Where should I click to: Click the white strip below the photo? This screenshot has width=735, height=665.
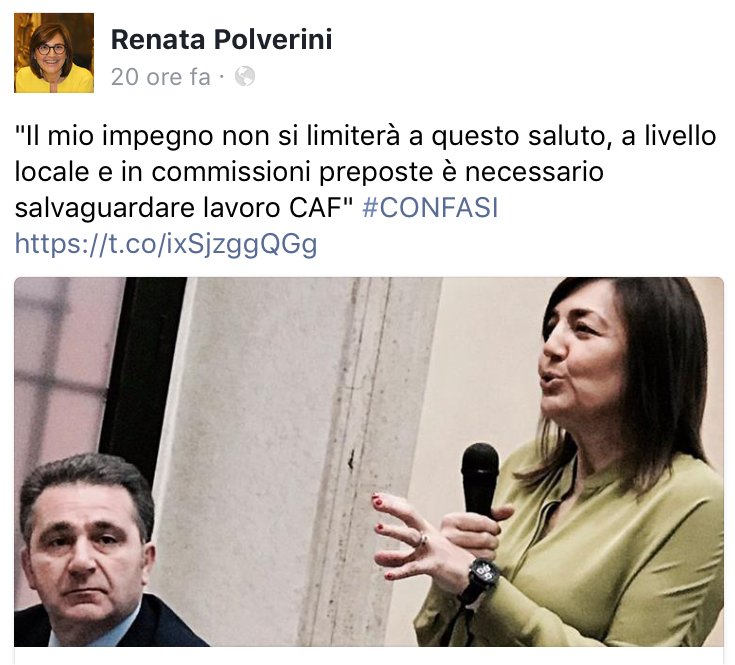(369, 656)
